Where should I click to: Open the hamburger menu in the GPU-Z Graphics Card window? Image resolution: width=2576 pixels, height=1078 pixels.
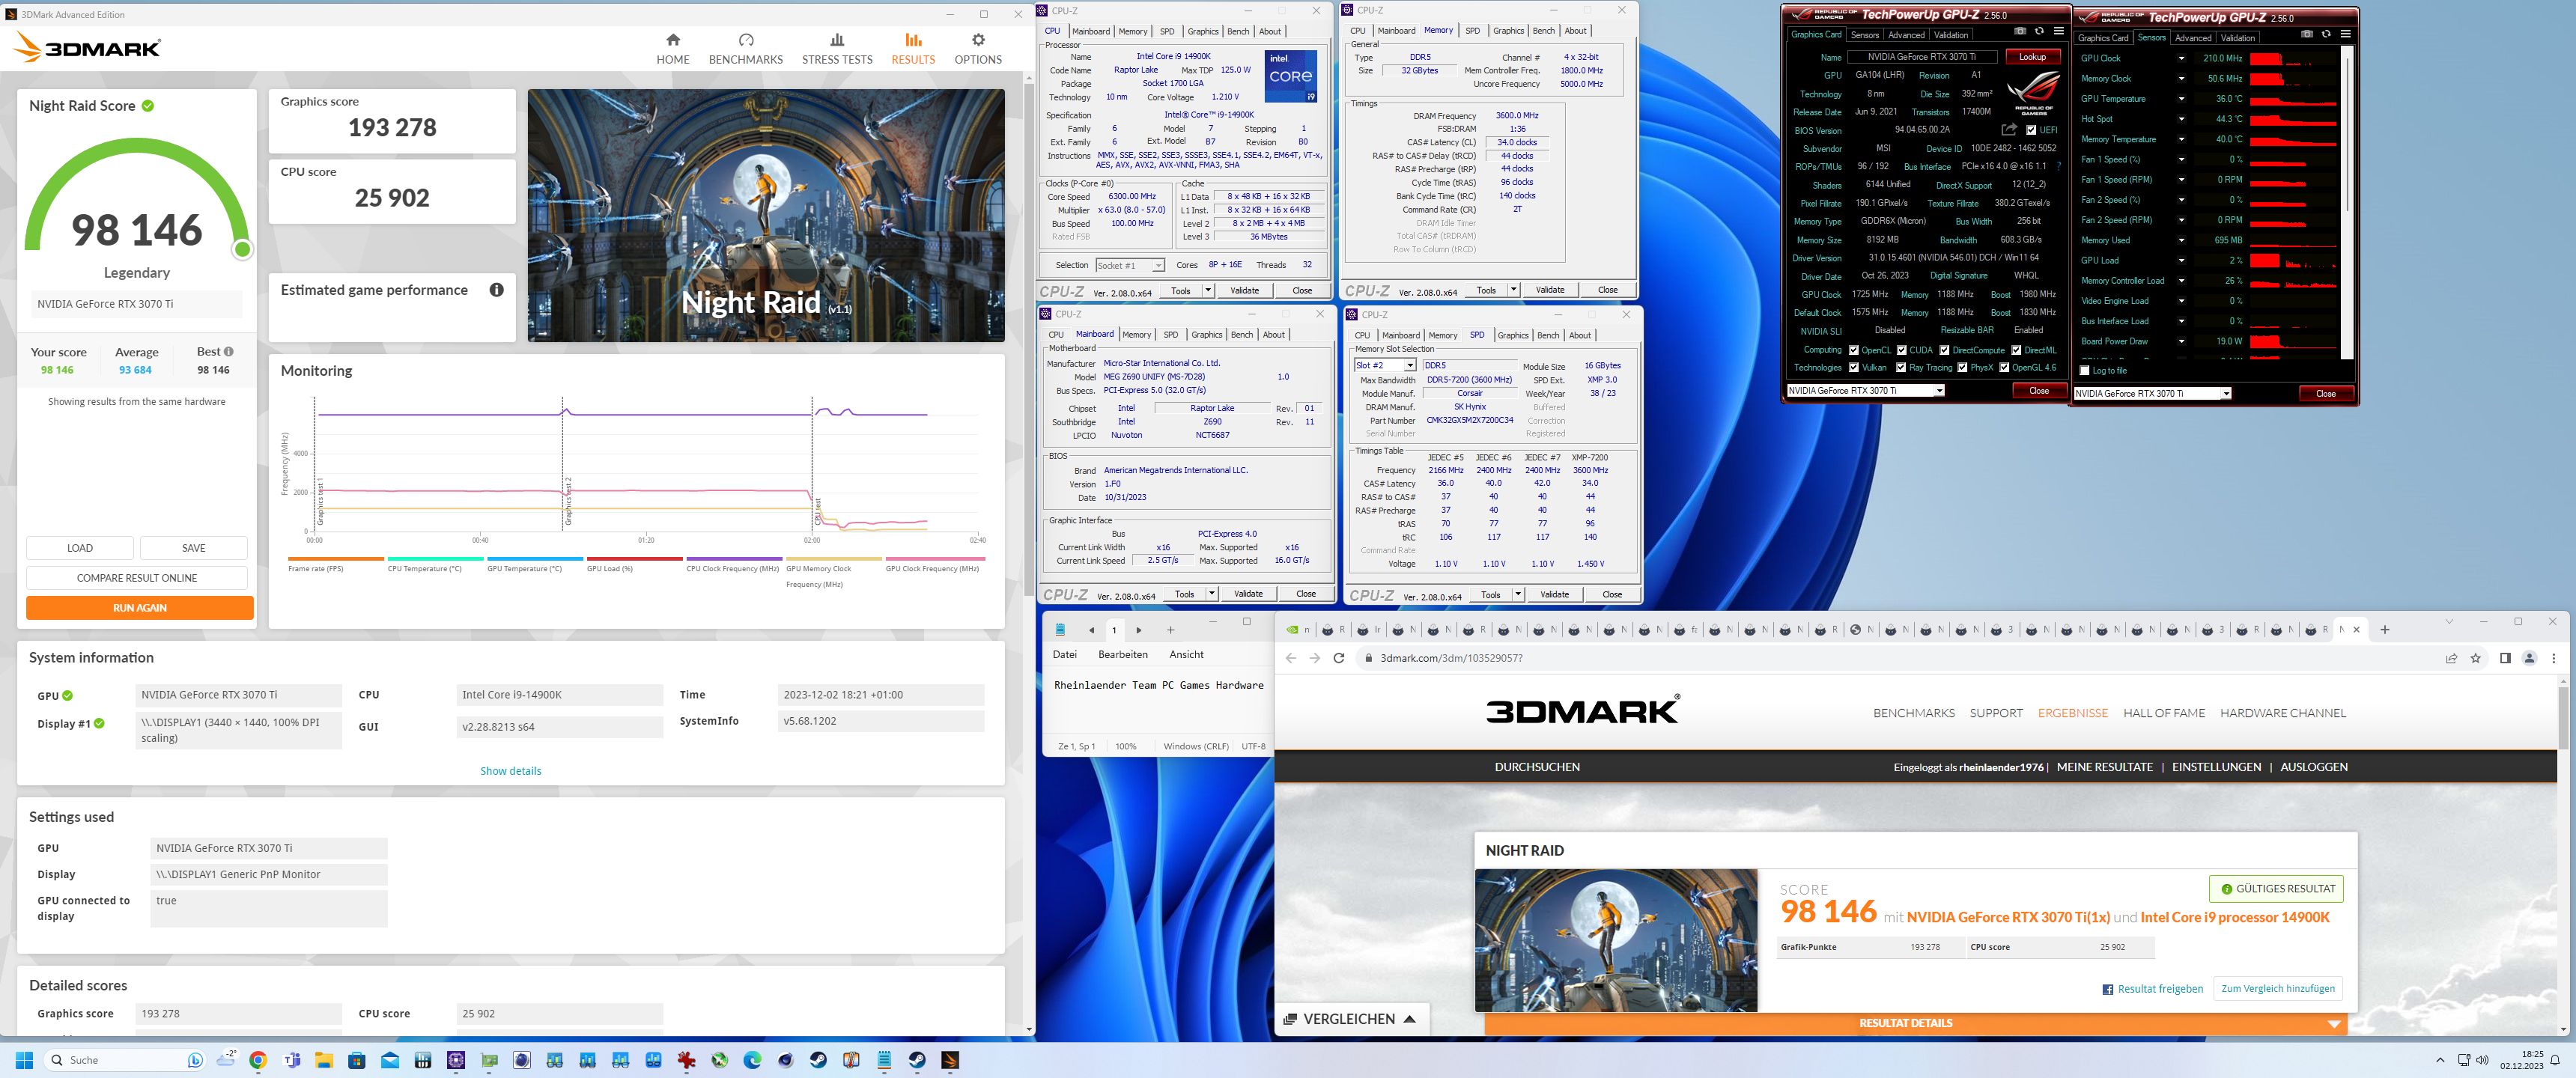pyautogui.click(x=2058, y=31)
